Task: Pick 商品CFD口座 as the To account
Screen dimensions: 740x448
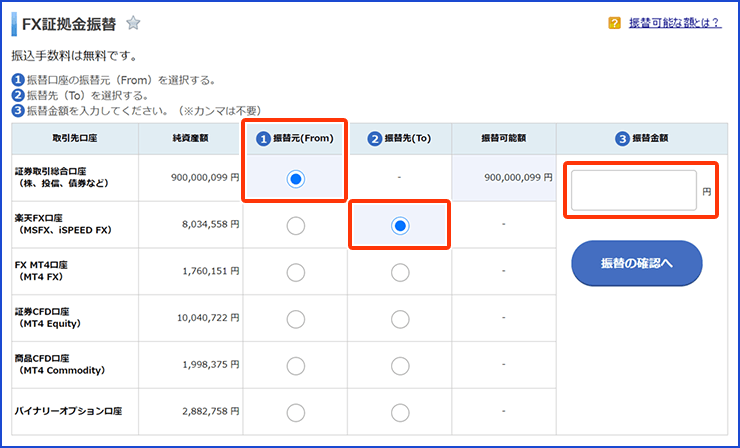Action: 400,366
